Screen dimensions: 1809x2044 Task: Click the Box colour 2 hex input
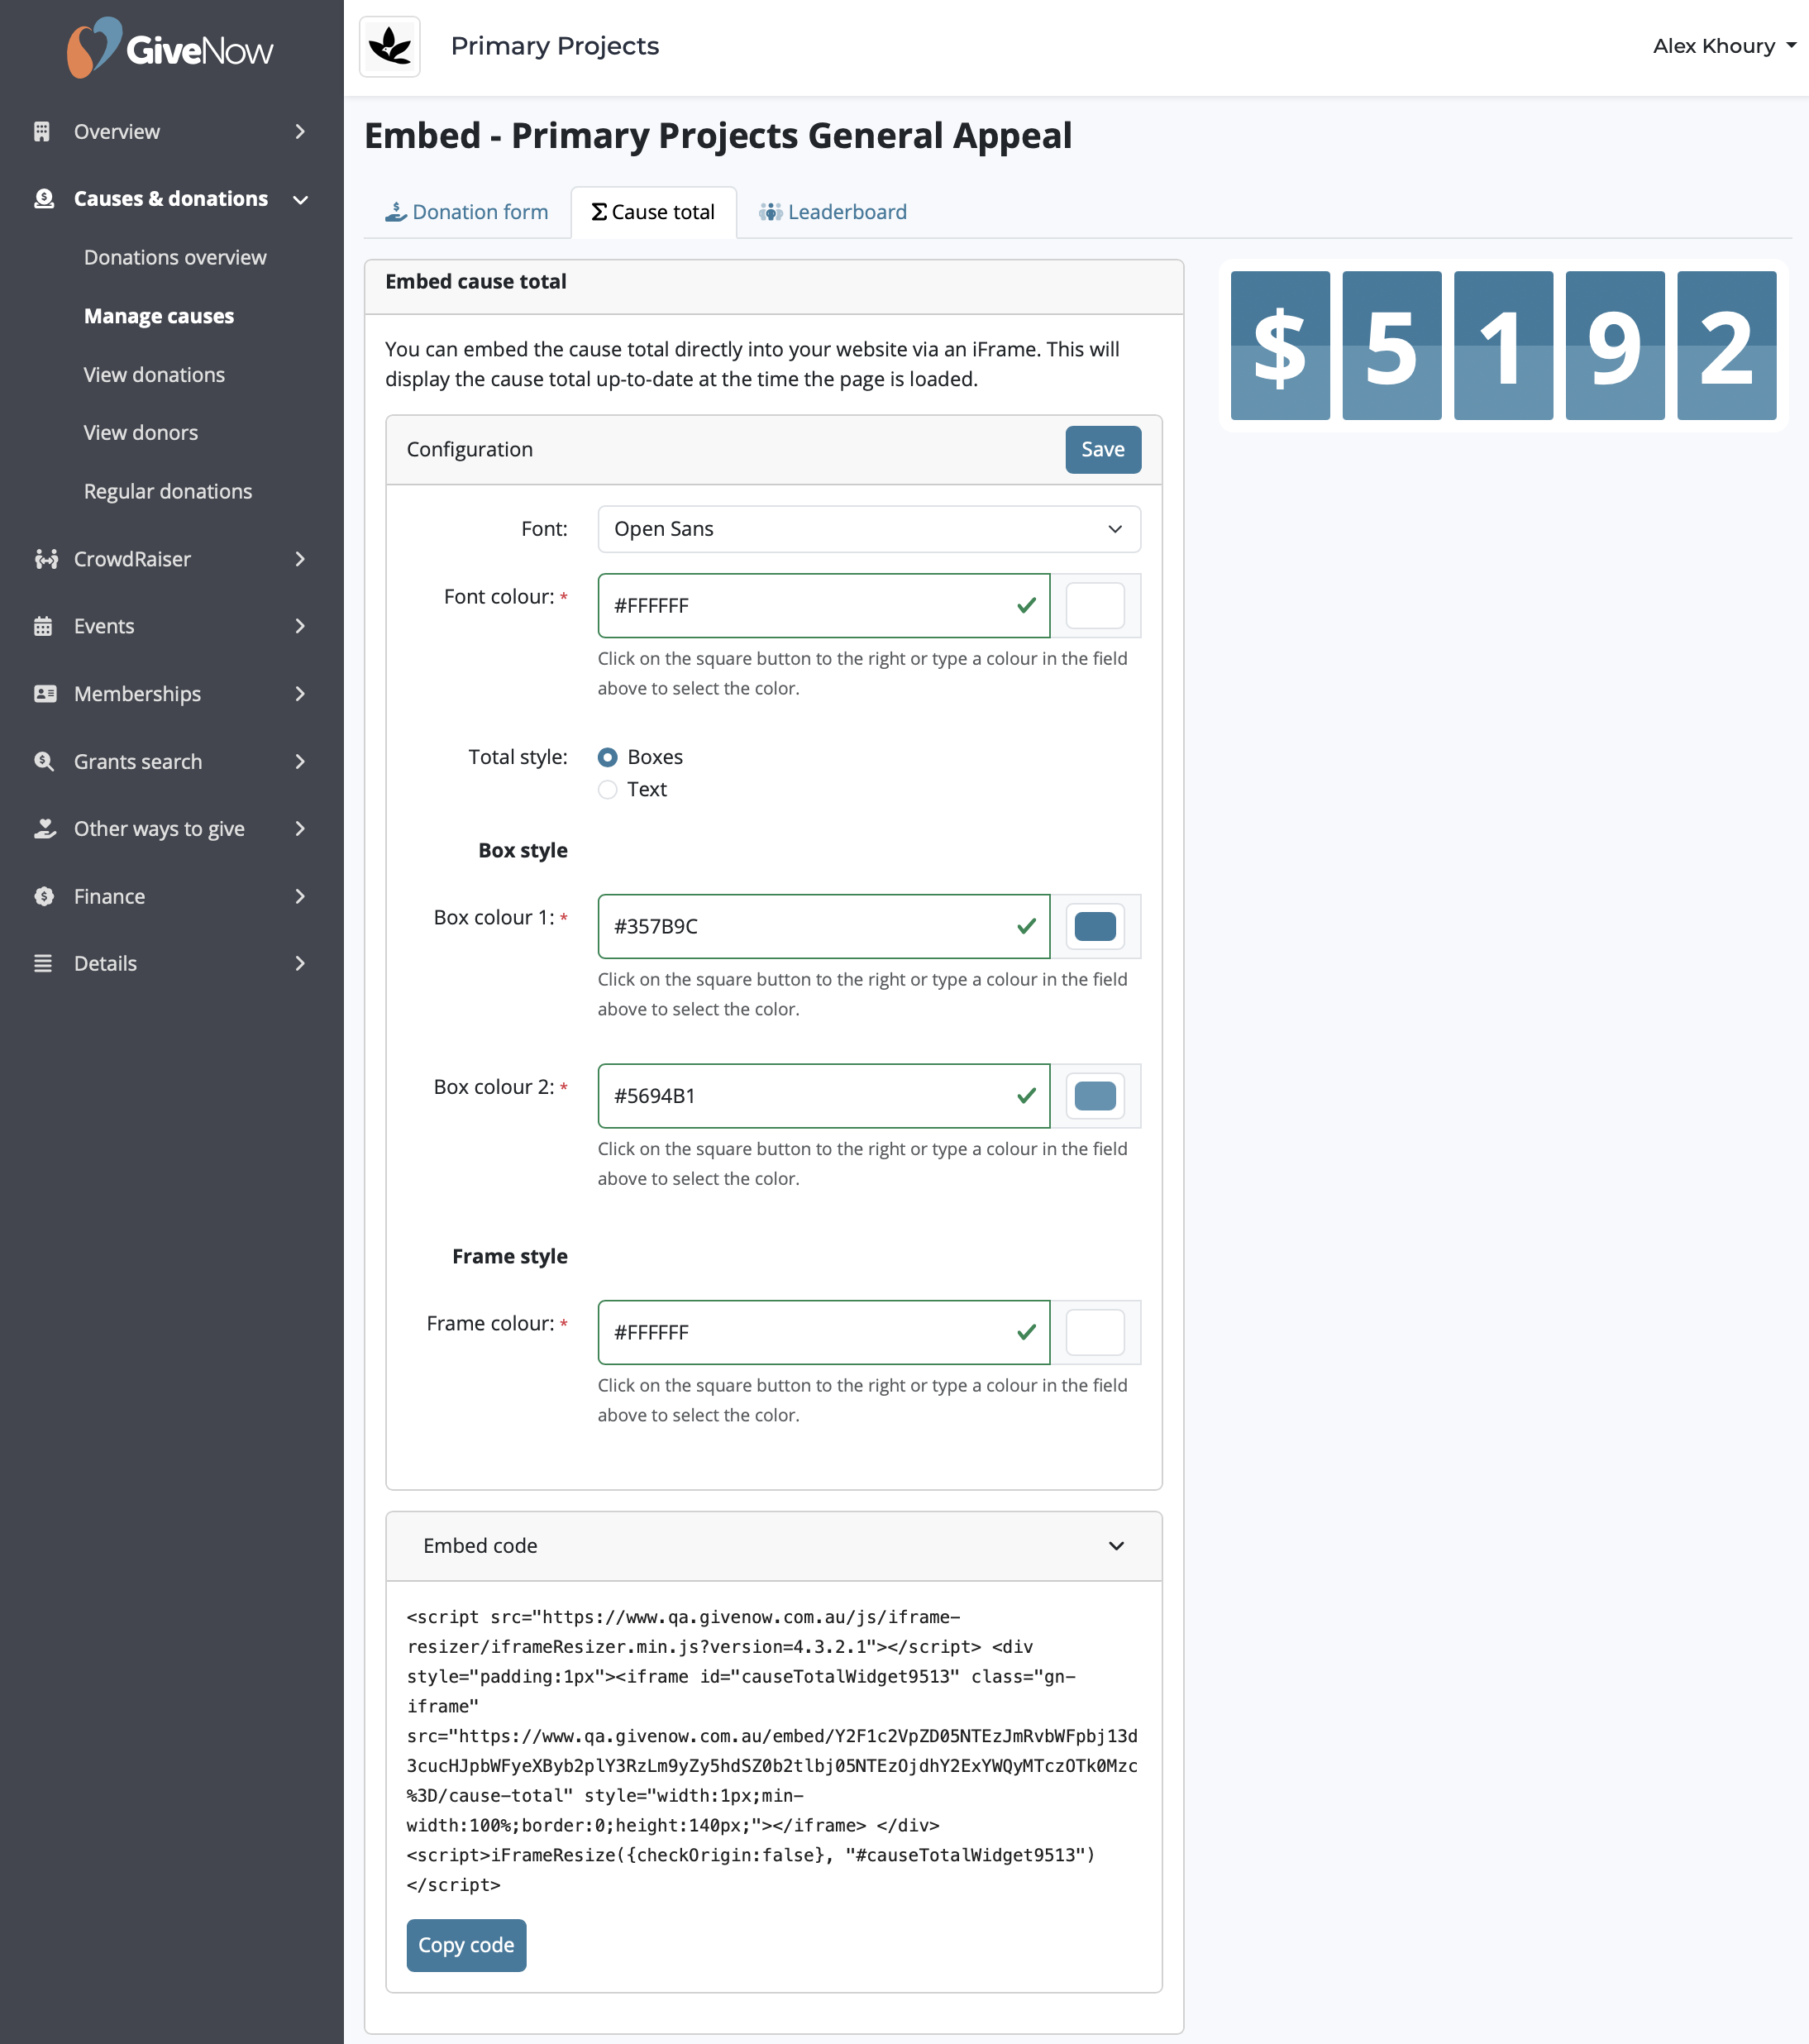pos(824,1096)
